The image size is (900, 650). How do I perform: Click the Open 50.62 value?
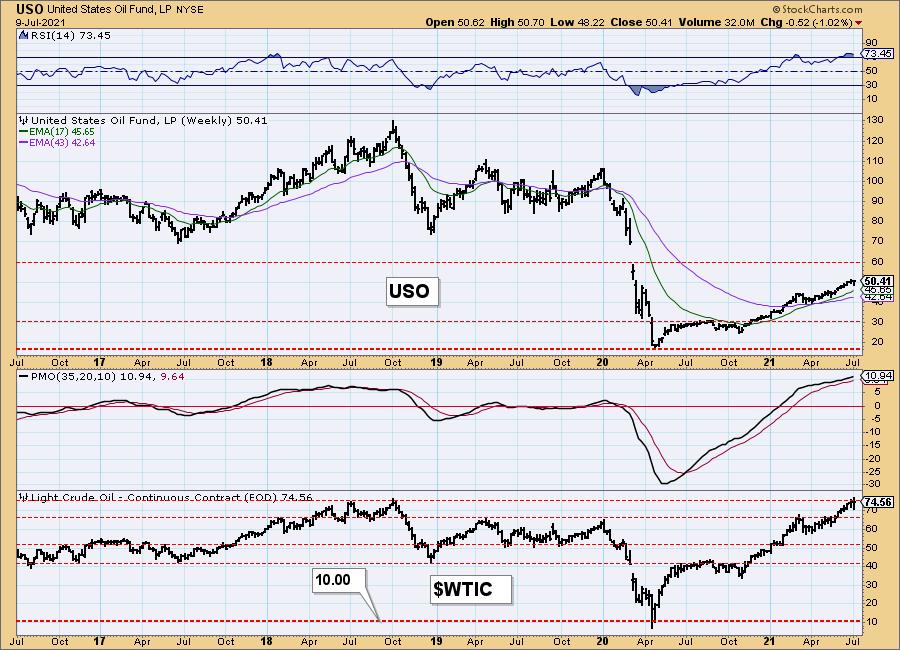[455, 22]
